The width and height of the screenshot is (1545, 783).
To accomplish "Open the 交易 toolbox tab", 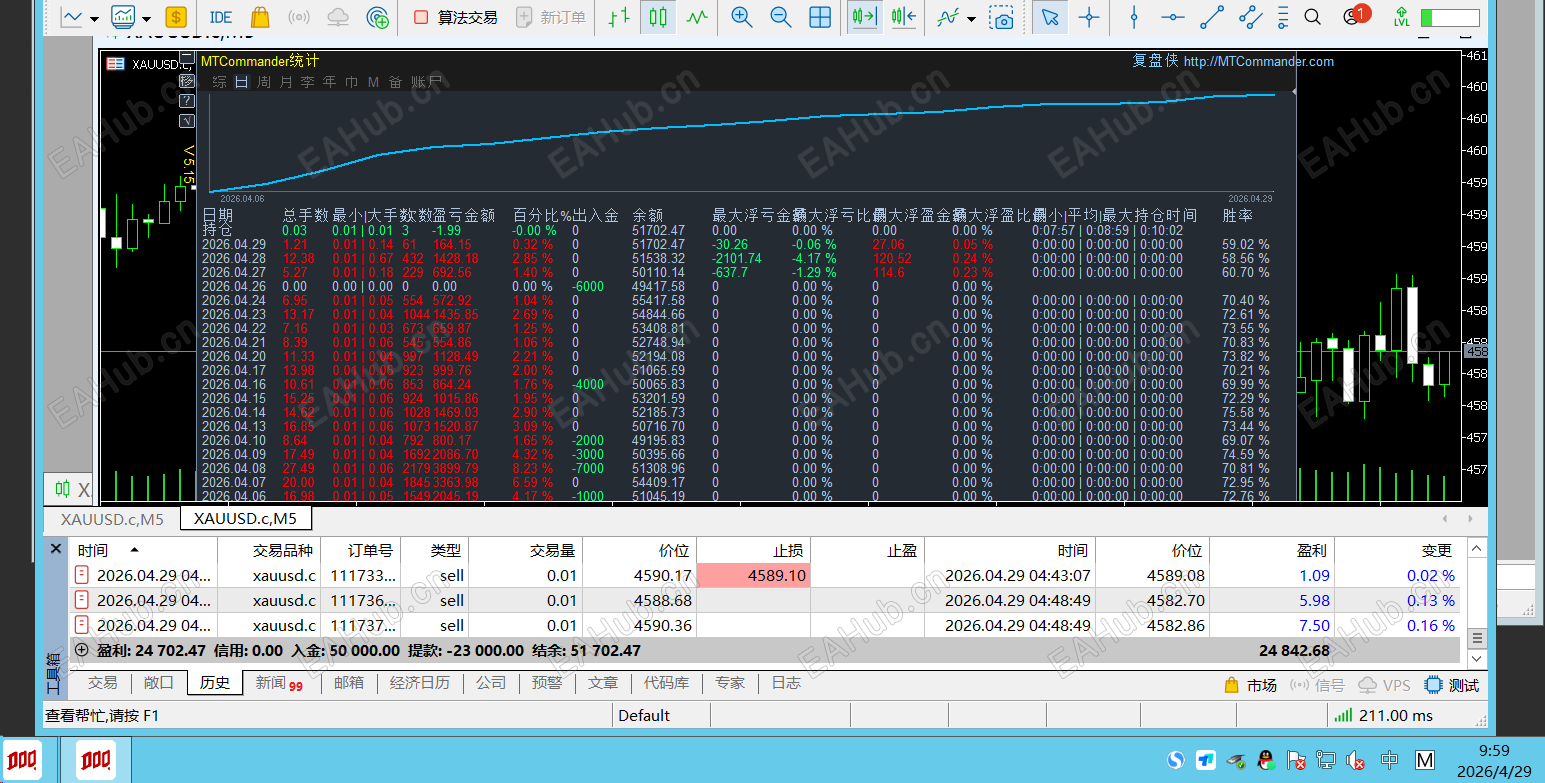I will (102, 683).
